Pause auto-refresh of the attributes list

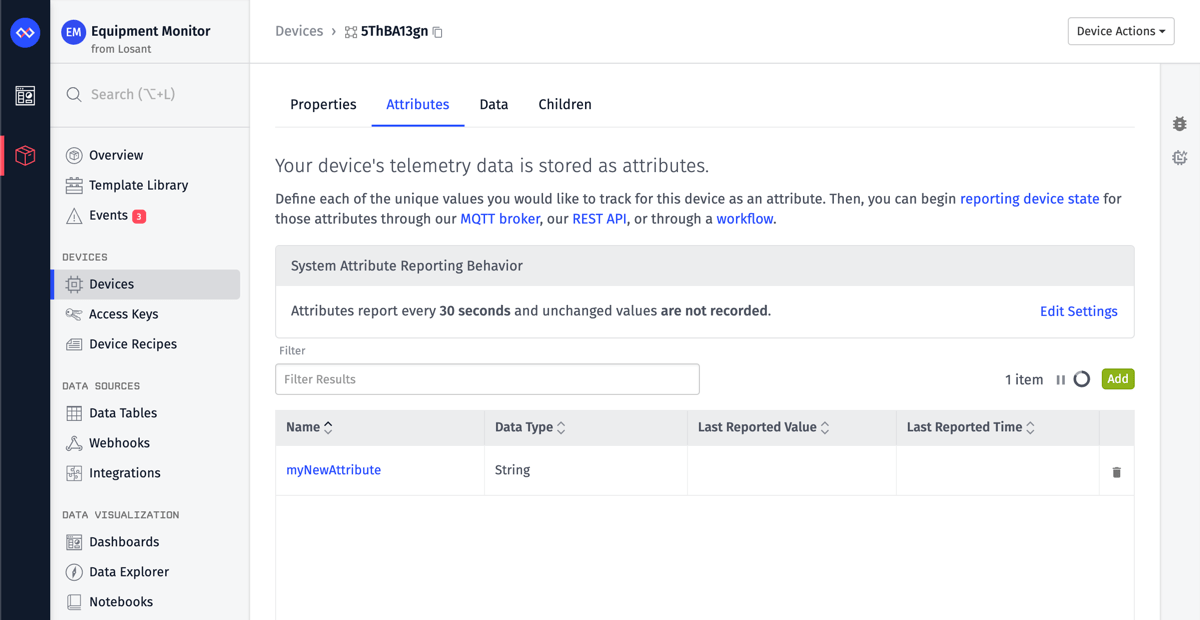[1061, 380]
